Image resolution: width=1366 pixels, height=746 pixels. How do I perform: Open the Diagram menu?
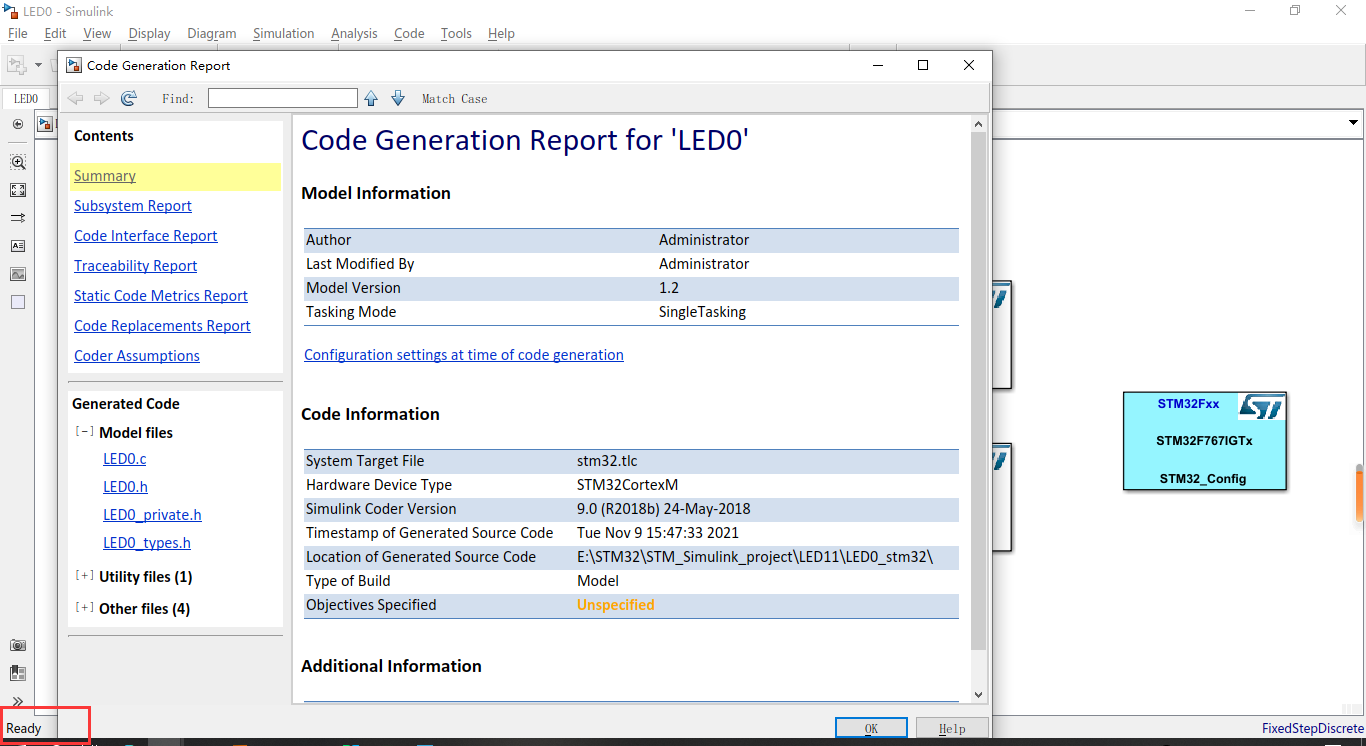click(x=211, y=33)
